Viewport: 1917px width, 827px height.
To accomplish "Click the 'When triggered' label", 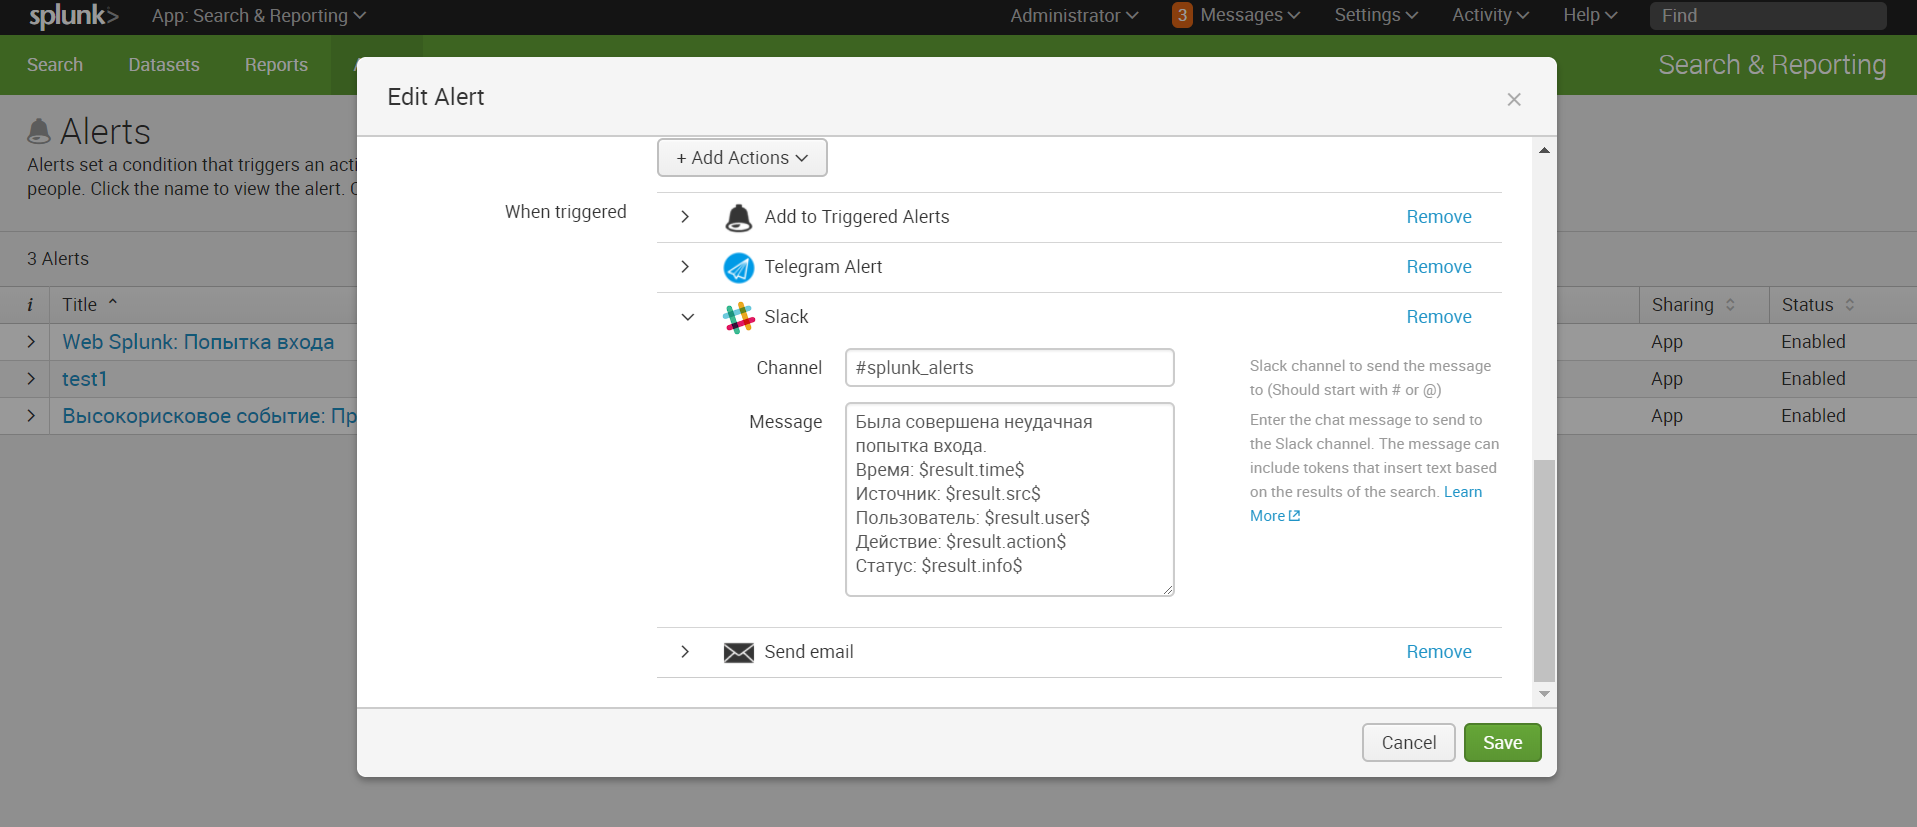I will (565, 212).
